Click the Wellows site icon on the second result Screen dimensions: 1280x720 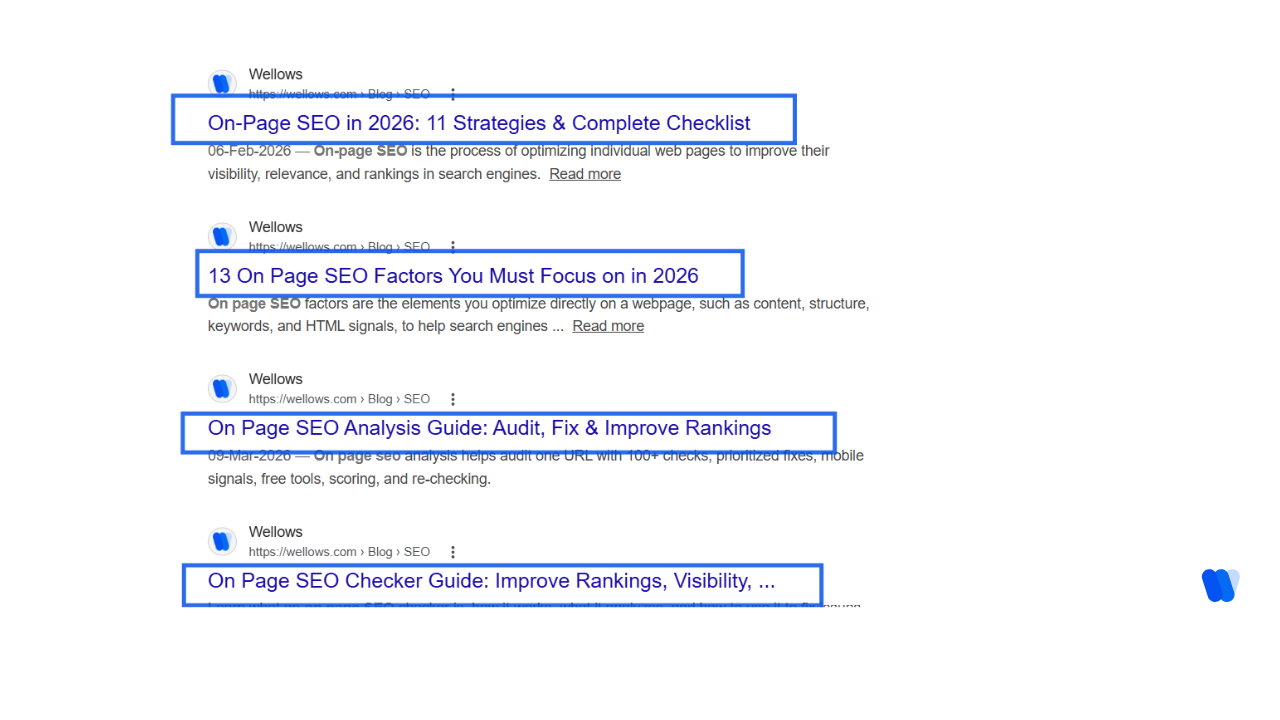point(222,236)
